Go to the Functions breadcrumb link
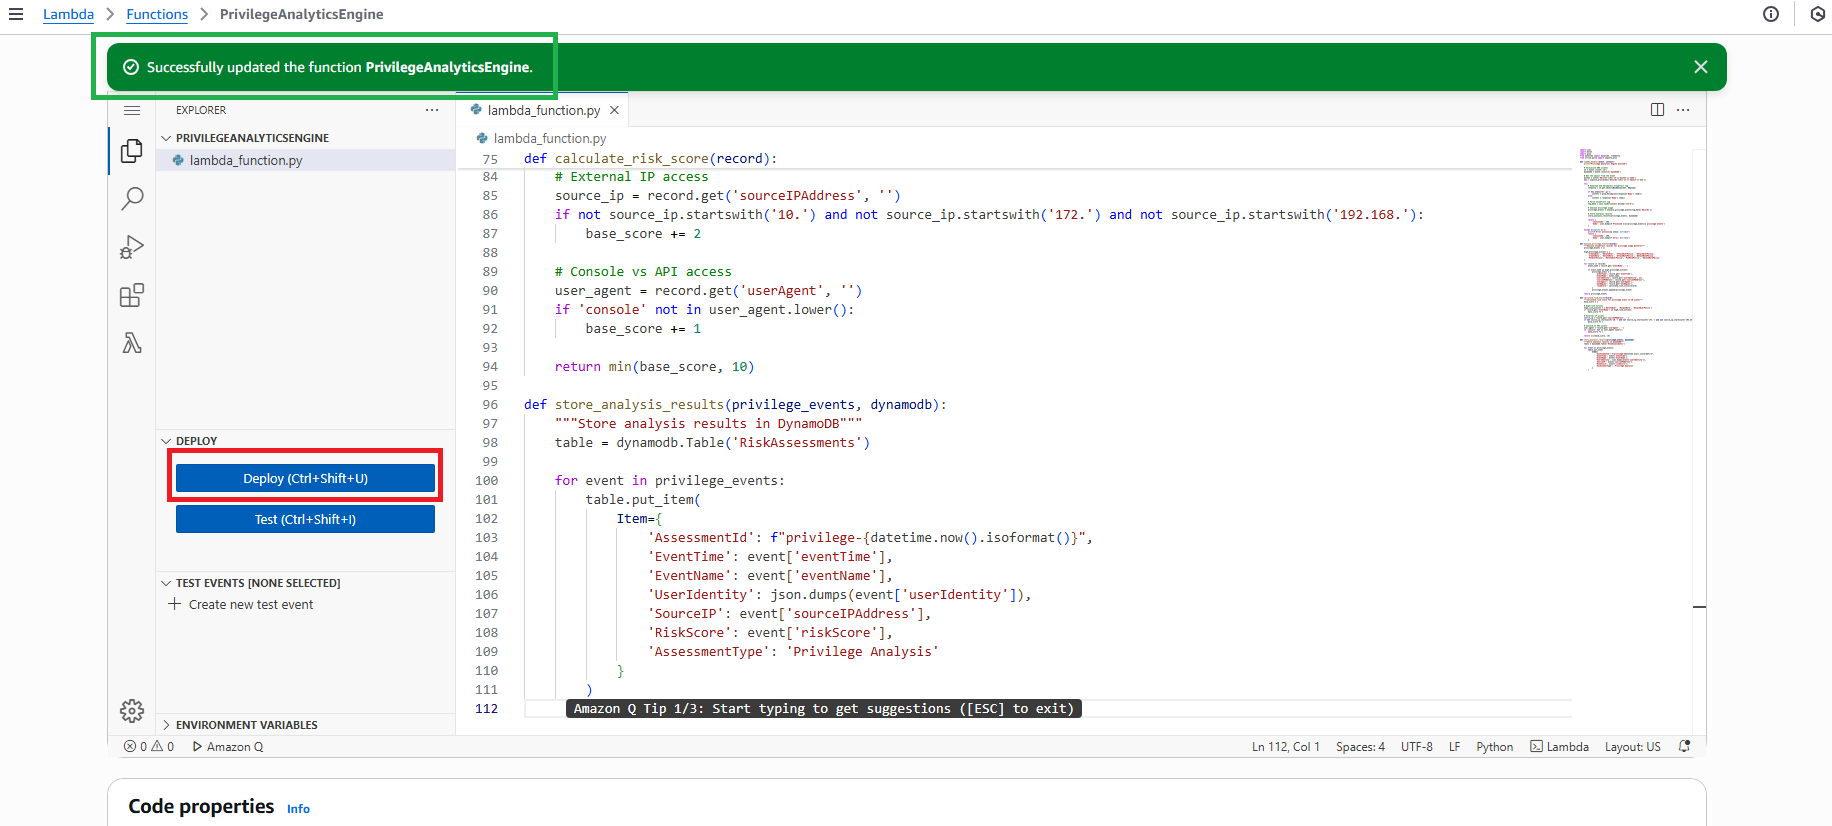This screenshot has width=1832, height=826. [x=157, y=14]
